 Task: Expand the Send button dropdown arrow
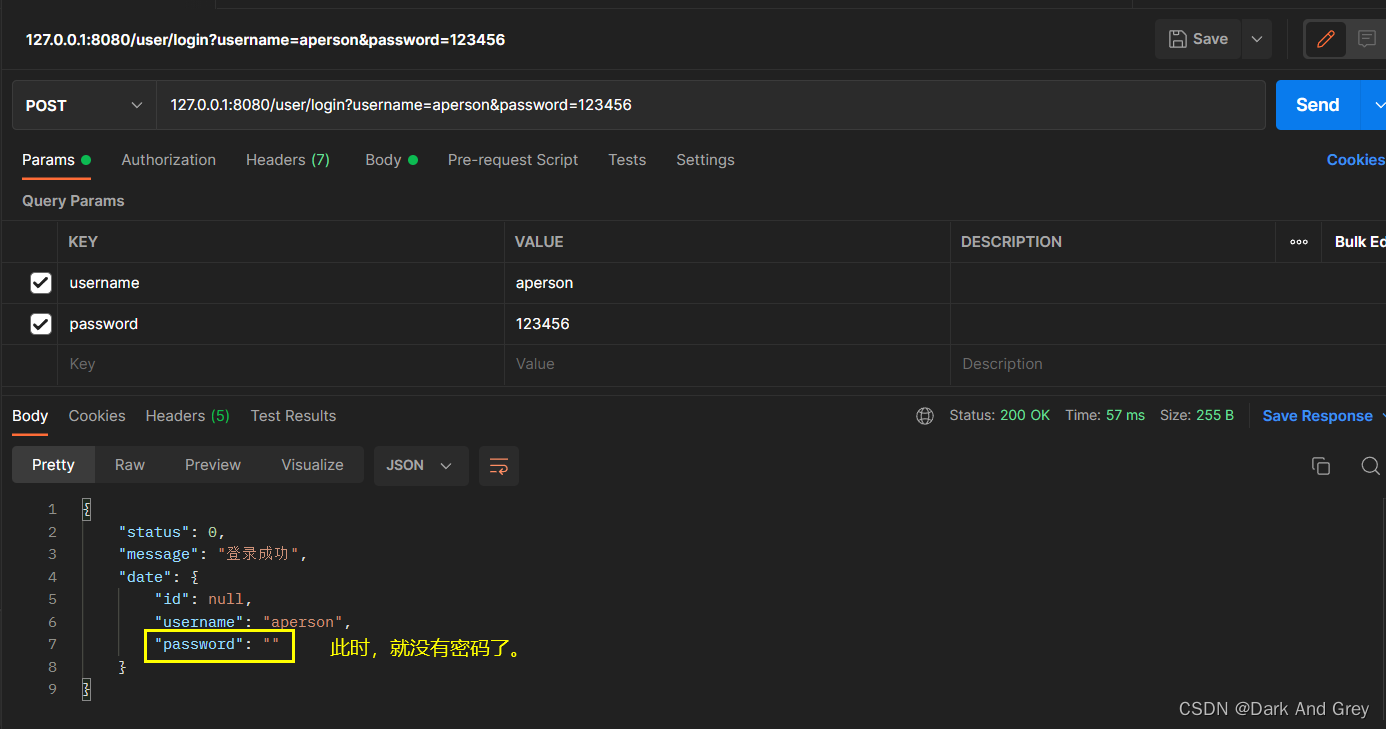tap(1376, 105)
